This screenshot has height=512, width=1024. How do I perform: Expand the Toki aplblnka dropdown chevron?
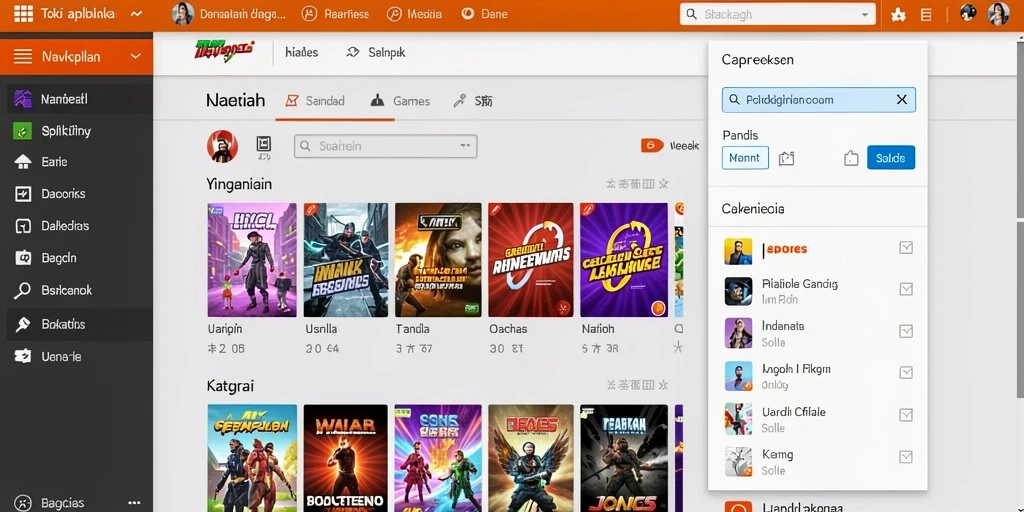pos(136,14)
